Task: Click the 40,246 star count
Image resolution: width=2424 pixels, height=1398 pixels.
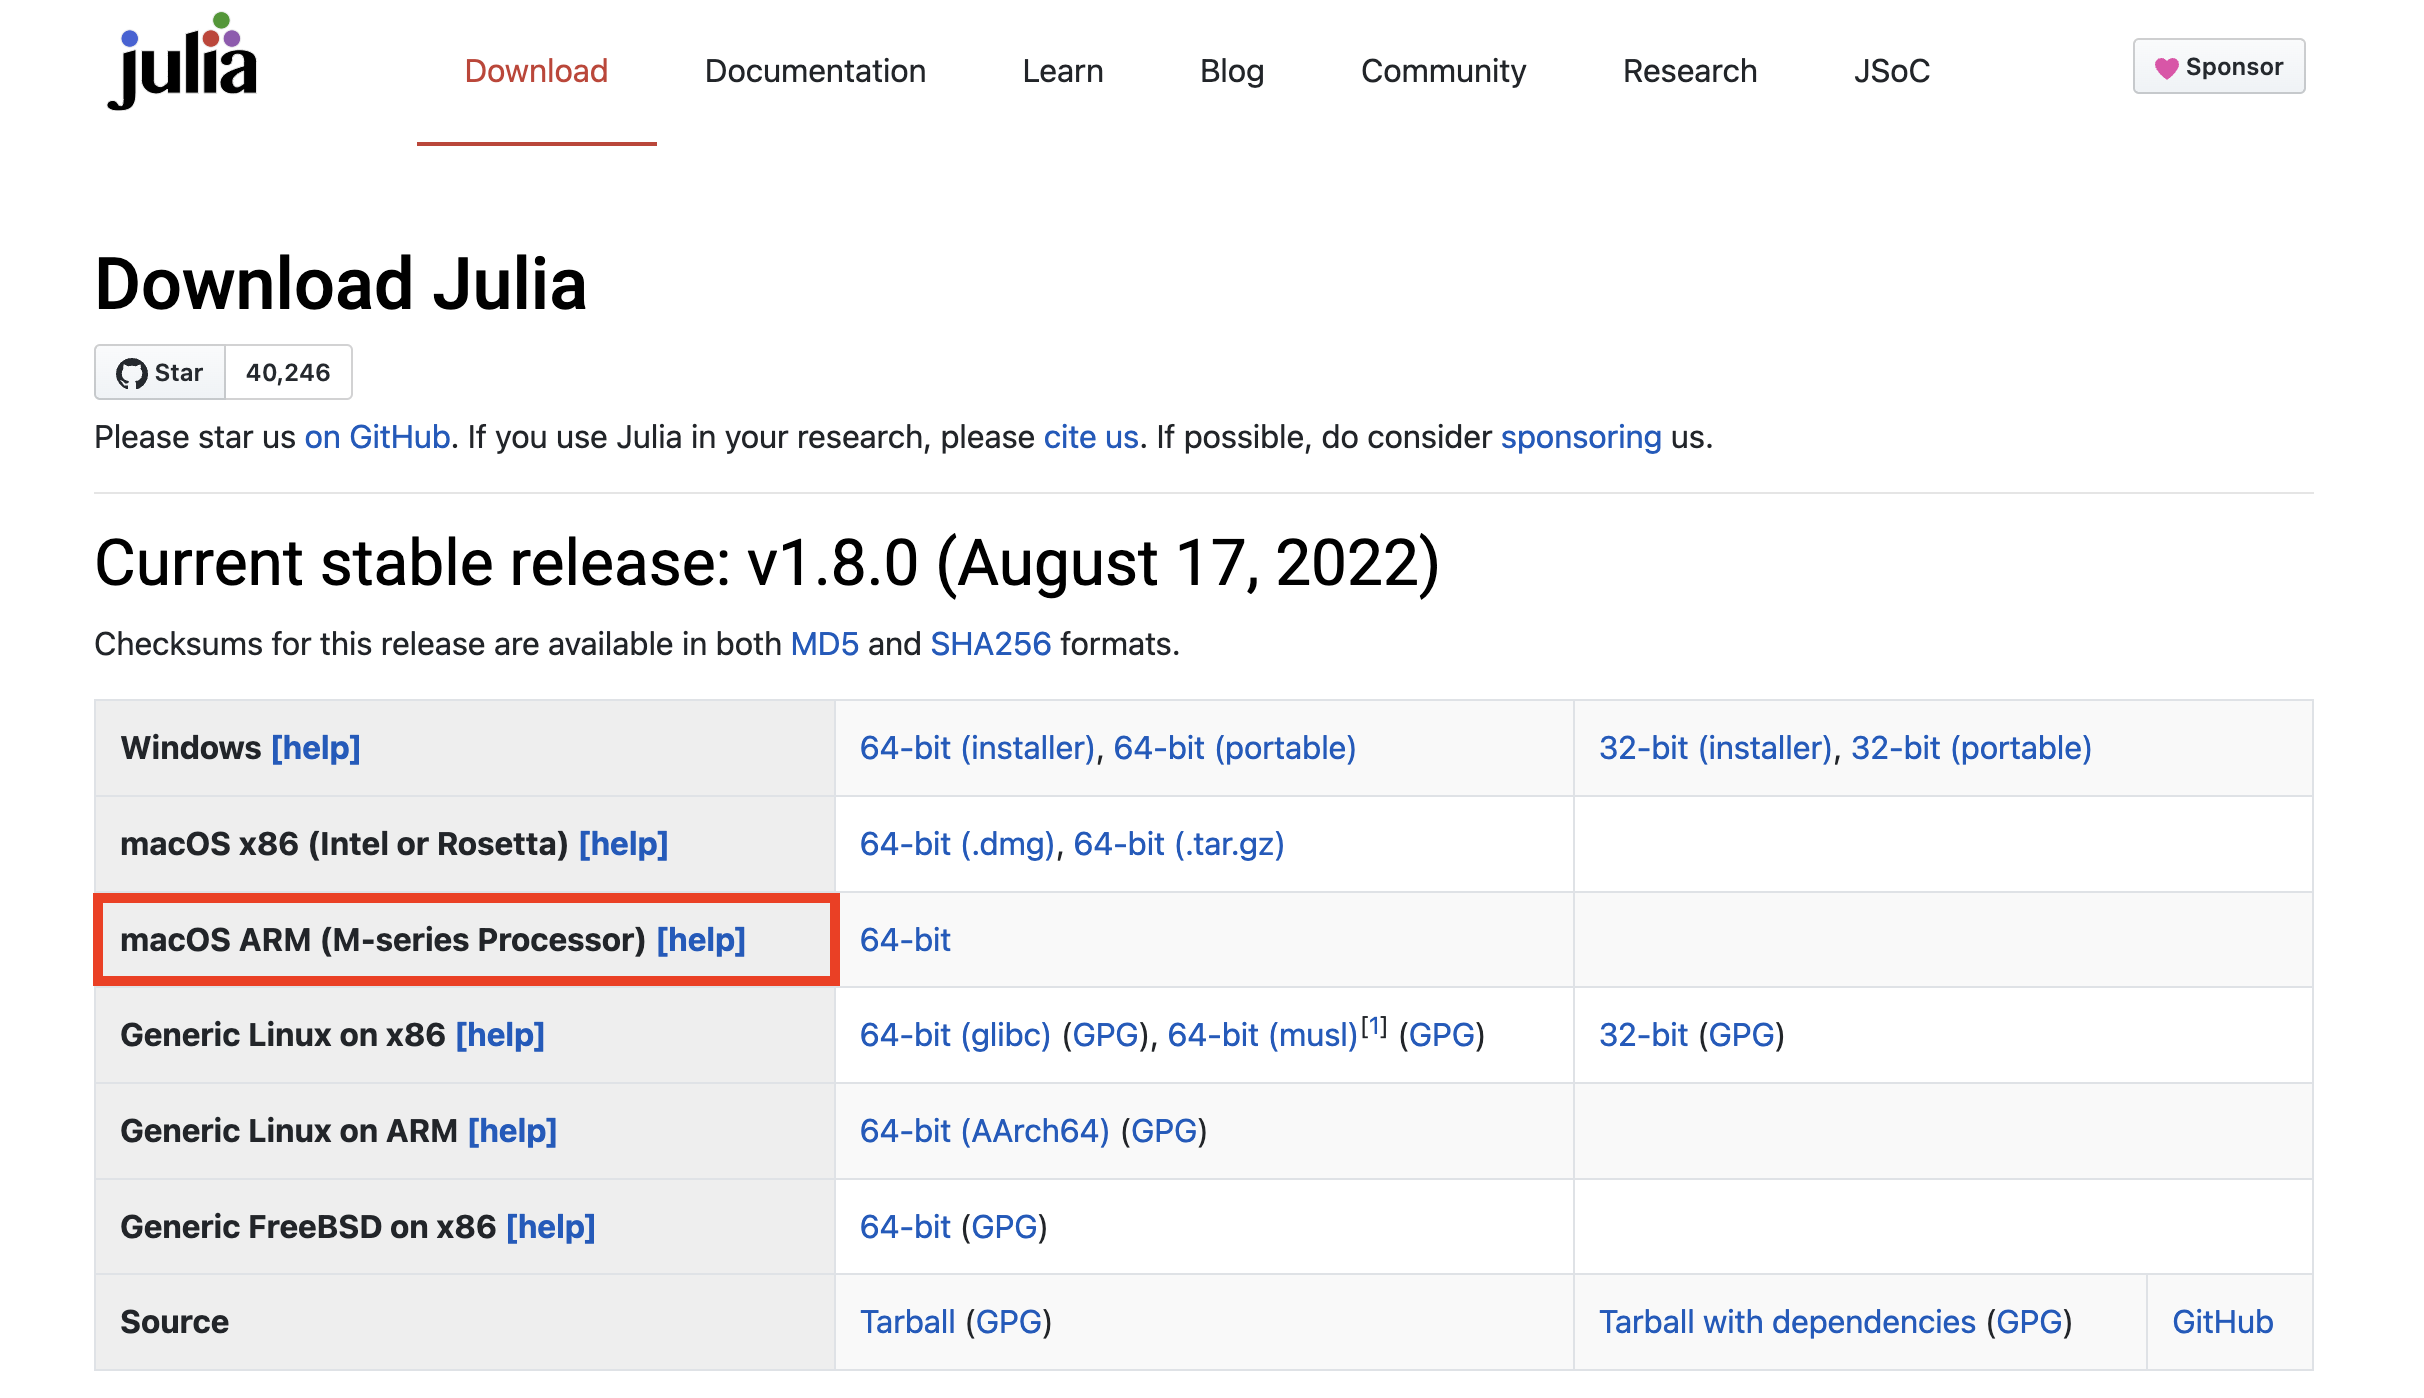Action: tap(288, 373)
